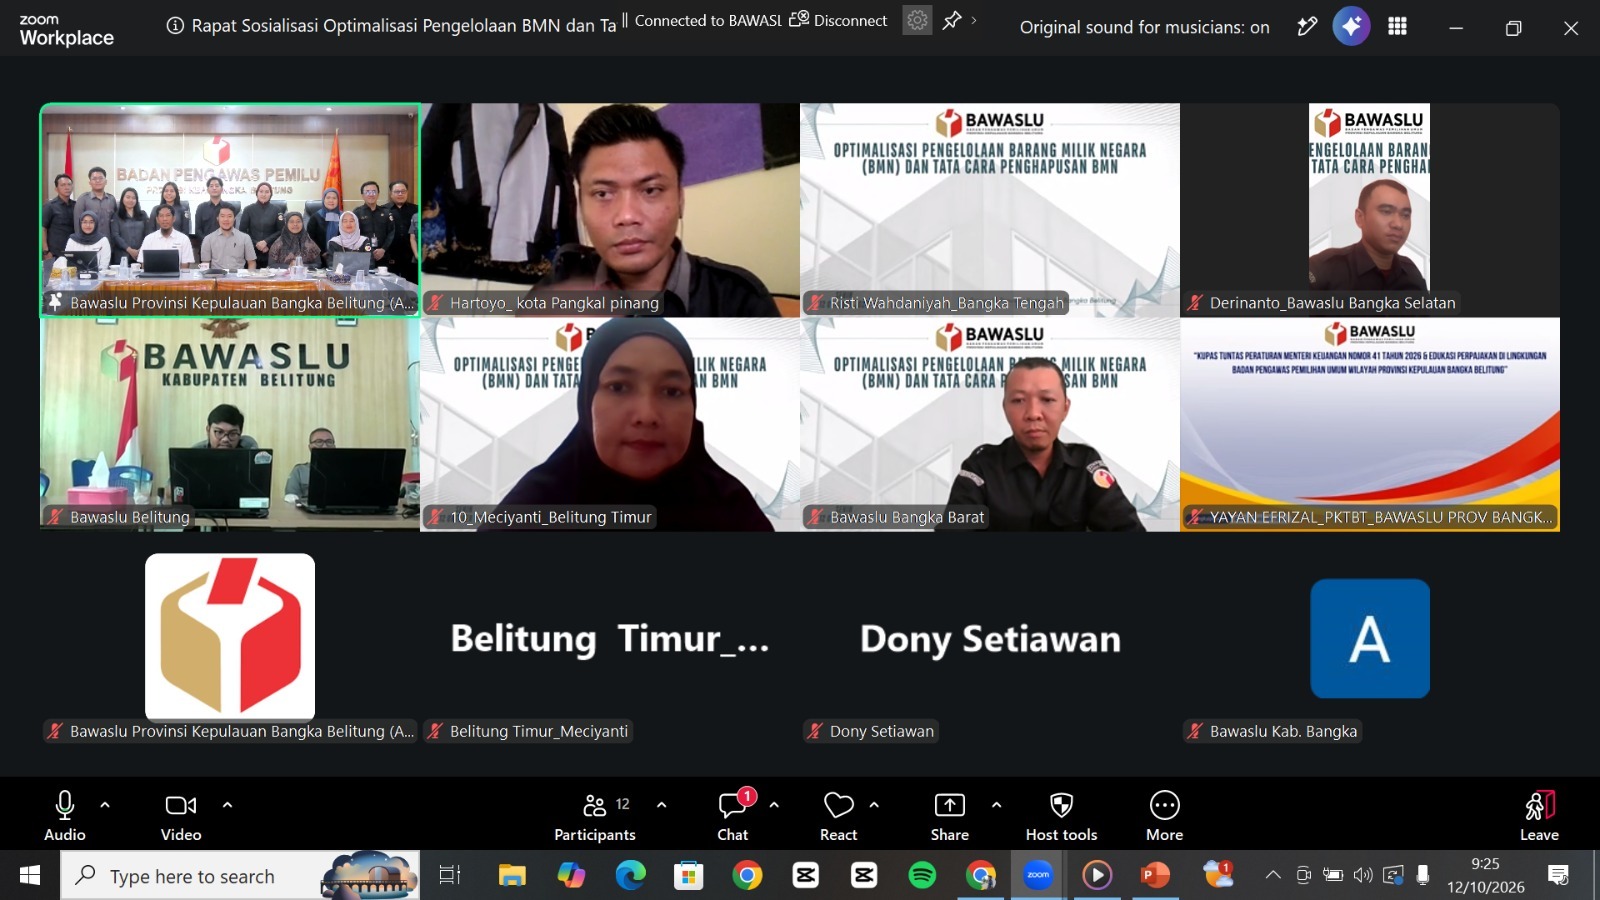This screenshot has width=1600, height=900.
Task: Open the Windows Start menu
Action: click(x=30, y=876)
